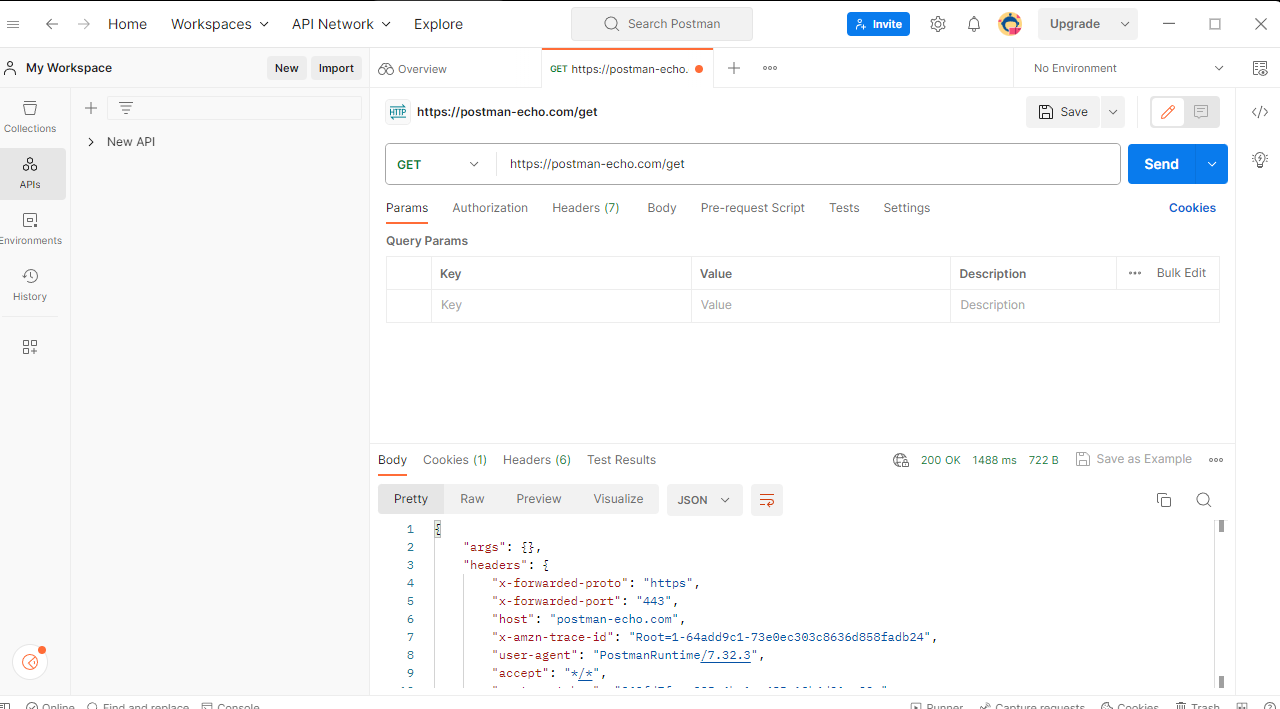The height and width of the screenshot is (709, 1280).
Task: Click the network globe icon in response
Action: pyautogui.click(x=901, y=460)
